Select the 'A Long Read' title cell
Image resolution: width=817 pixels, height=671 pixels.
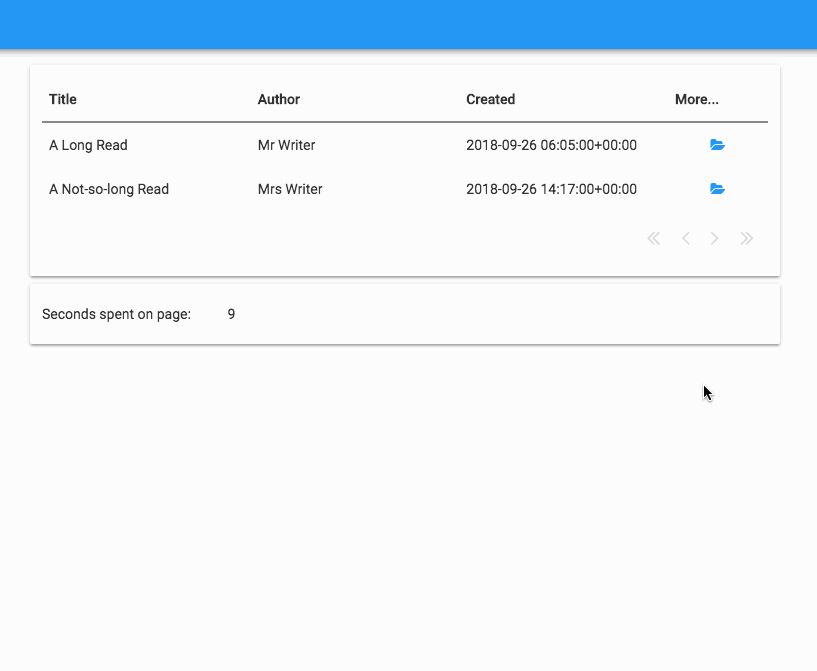88,145
